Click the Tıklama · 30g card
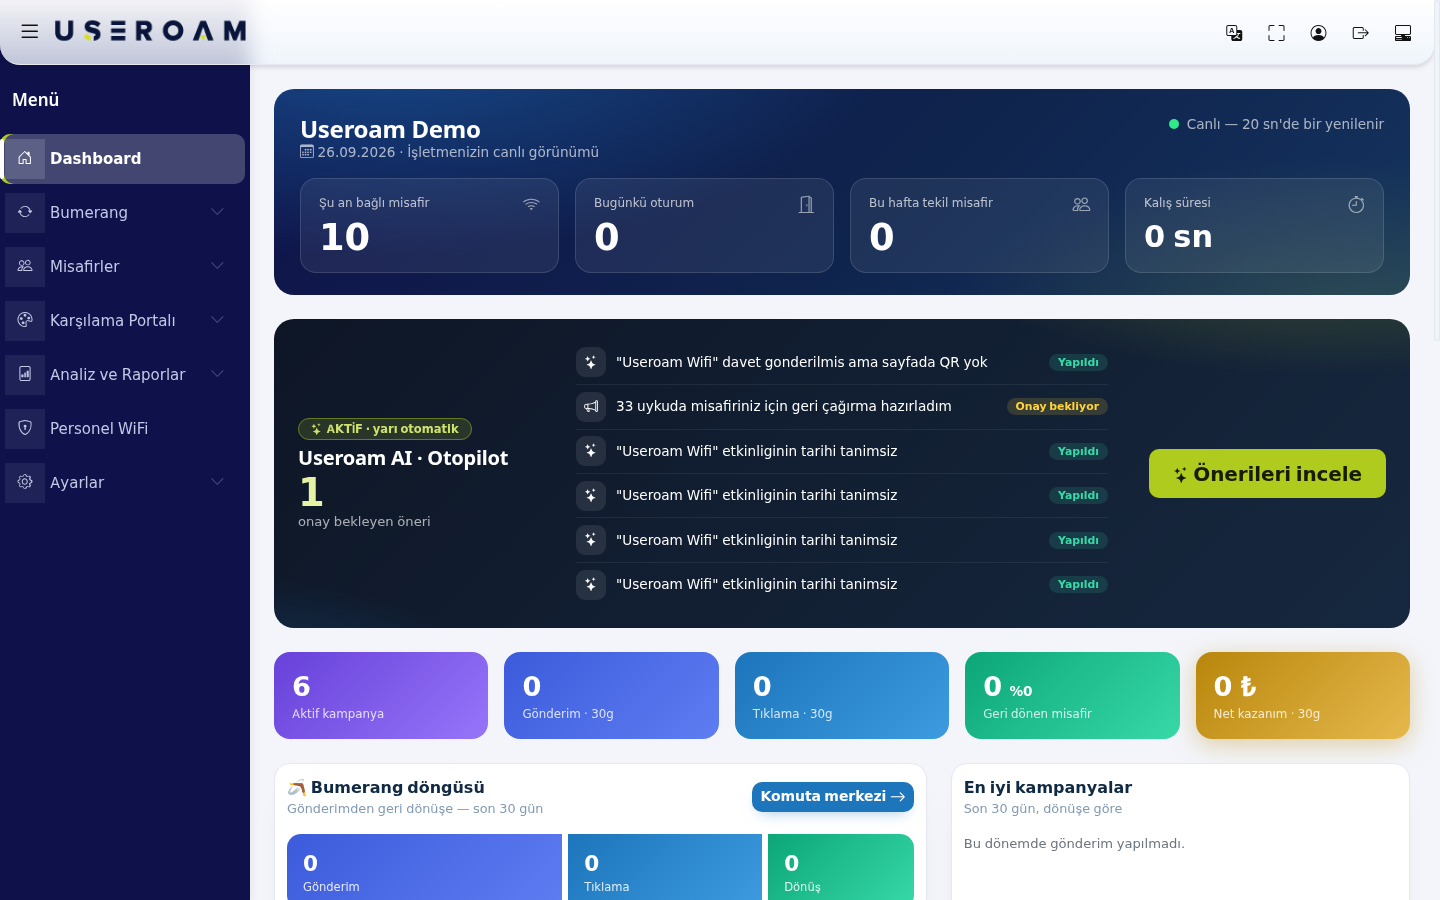The image size is (1440, 900). click(842, 696)
